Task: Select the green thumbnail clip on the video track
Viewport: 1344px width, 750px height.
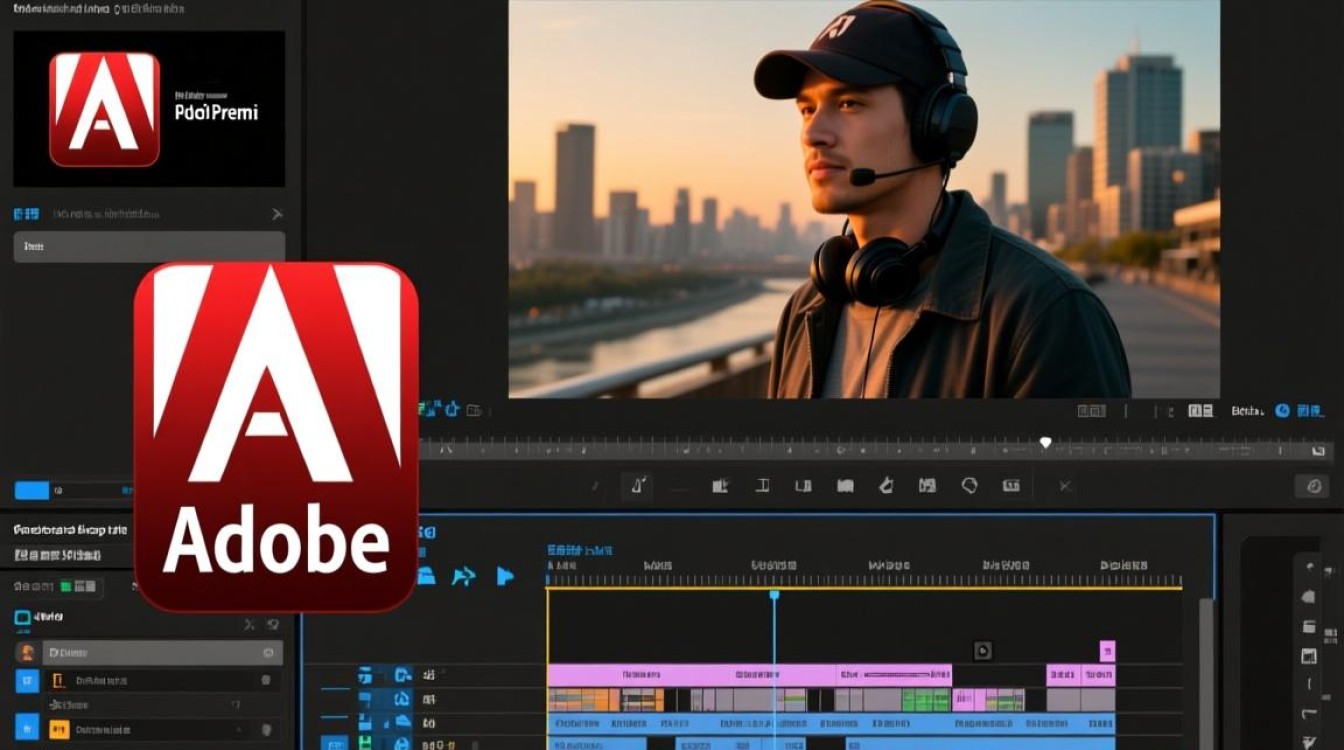Action: point(926,700)
